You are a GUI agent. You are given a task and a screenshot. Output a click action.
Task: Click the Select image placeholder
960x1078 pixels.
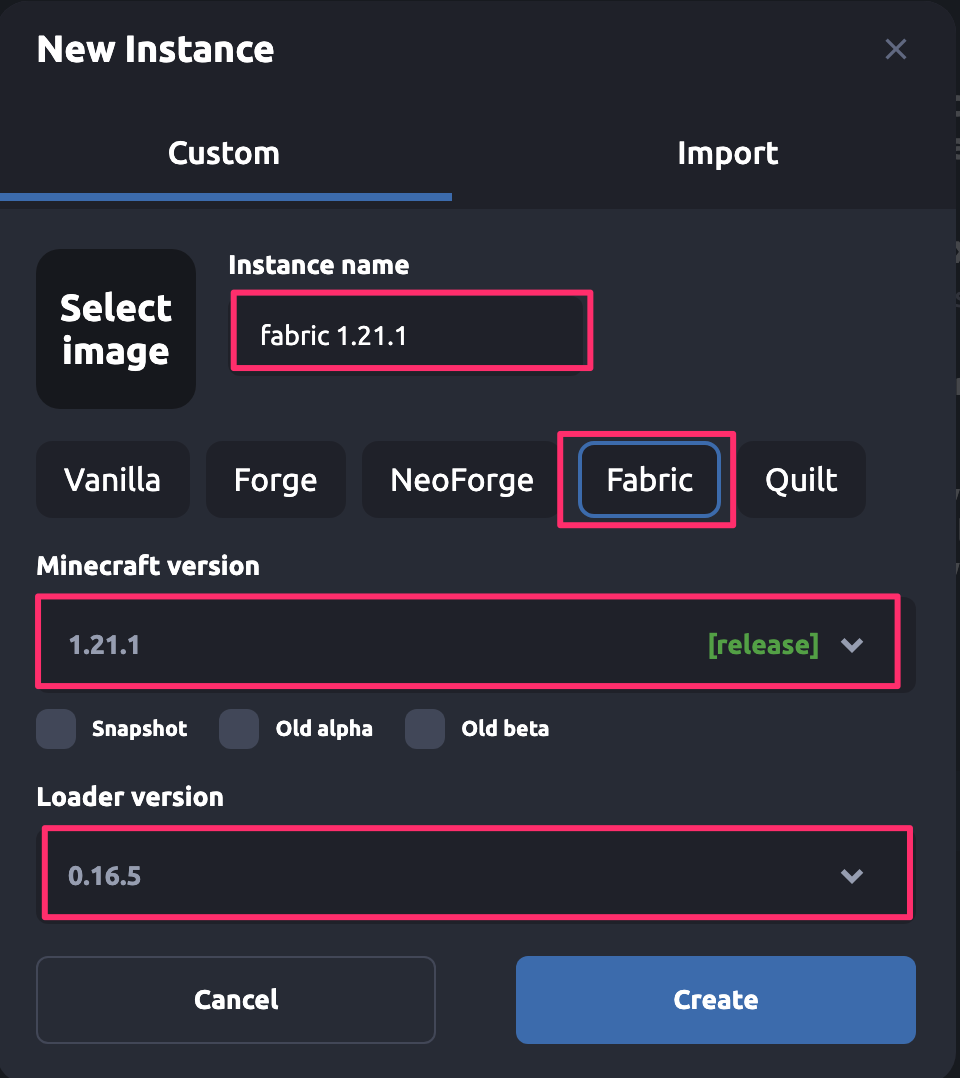click(x=116, y=329)
